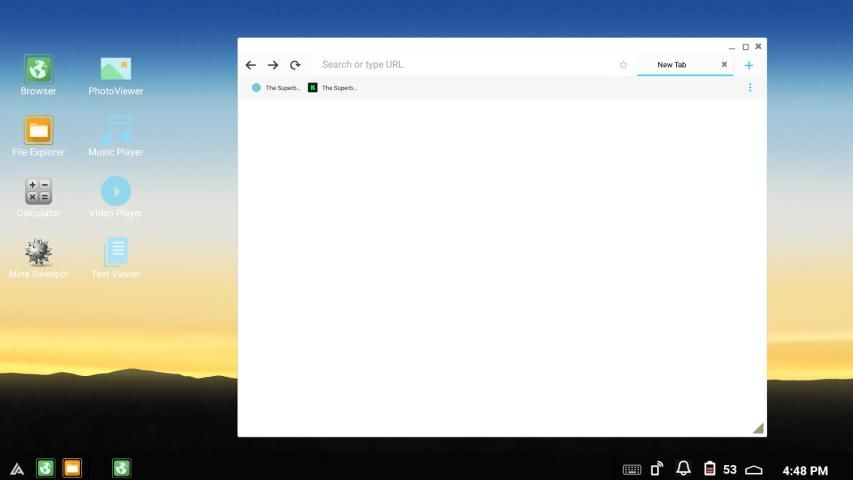853x480 pixels.
Task: Reload the current page
Action: [295, 65]
